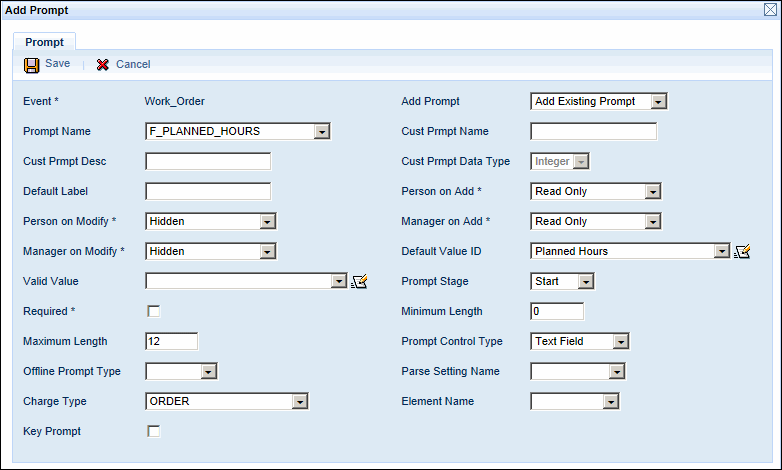Viewport: 782px width, 470px height.
Task: Open the edit icon beside Valid Value
Action: pos(360,282)
